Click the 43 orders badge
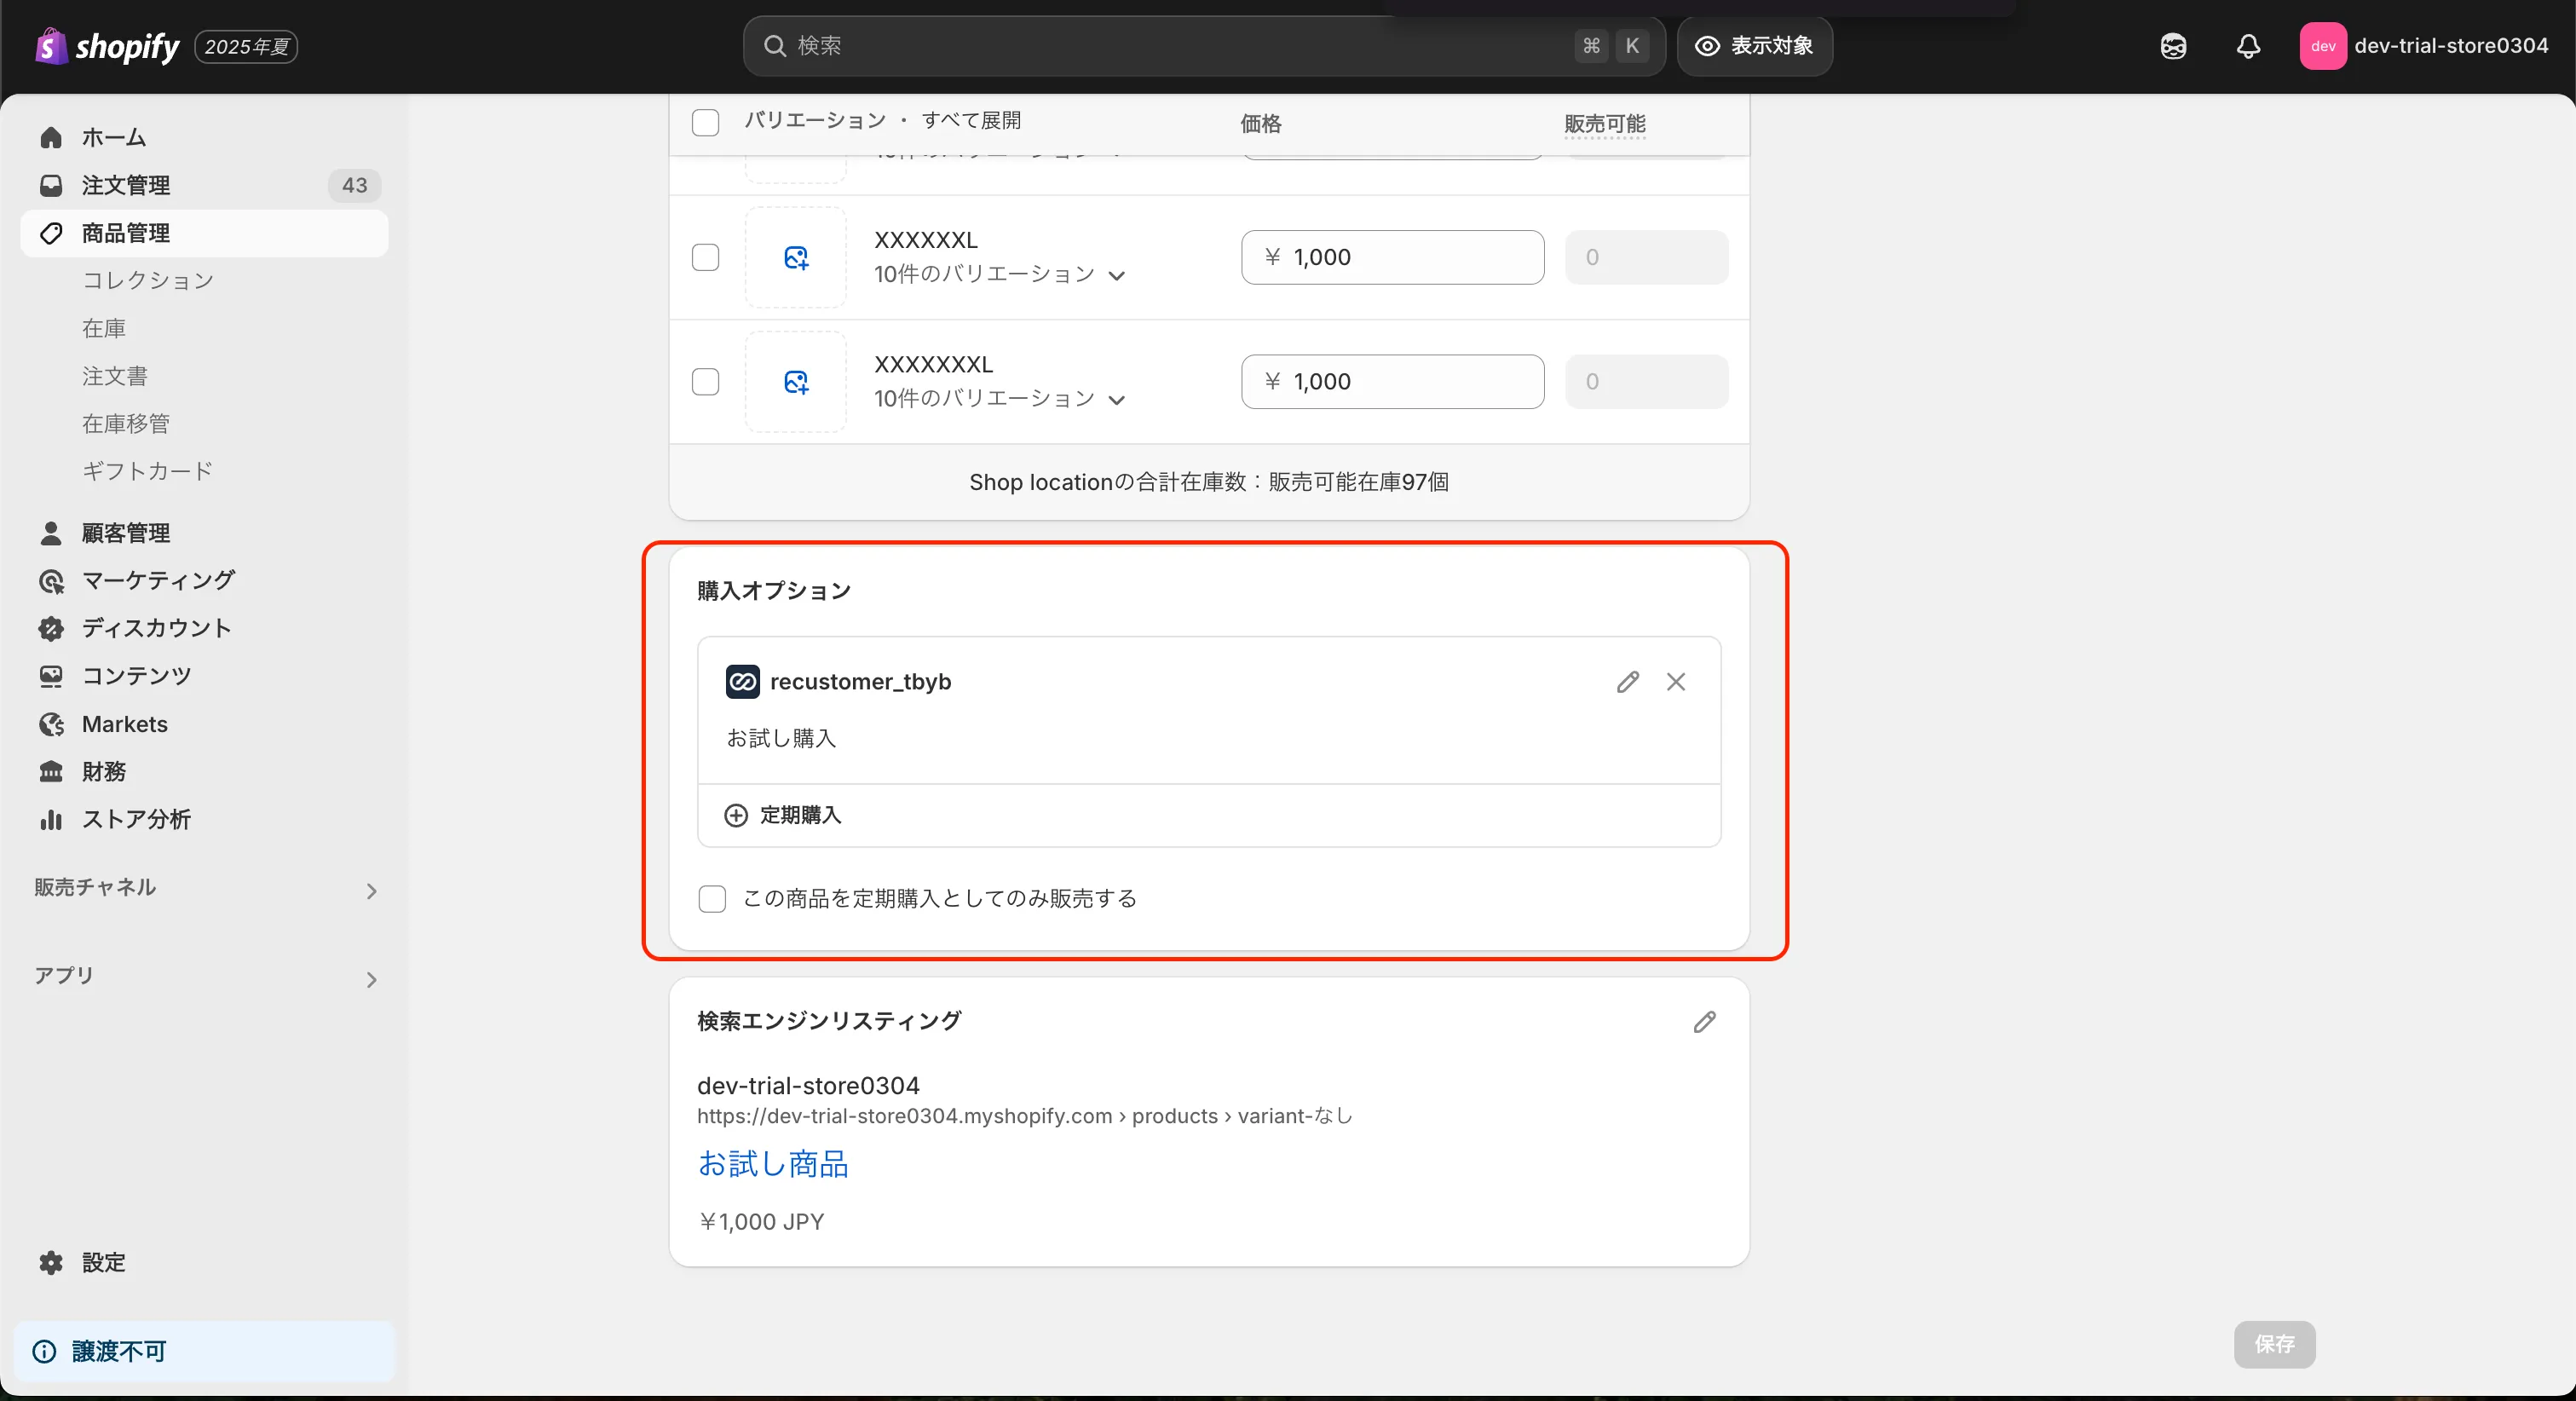2576x1401 pixels. tap(354, 185)
